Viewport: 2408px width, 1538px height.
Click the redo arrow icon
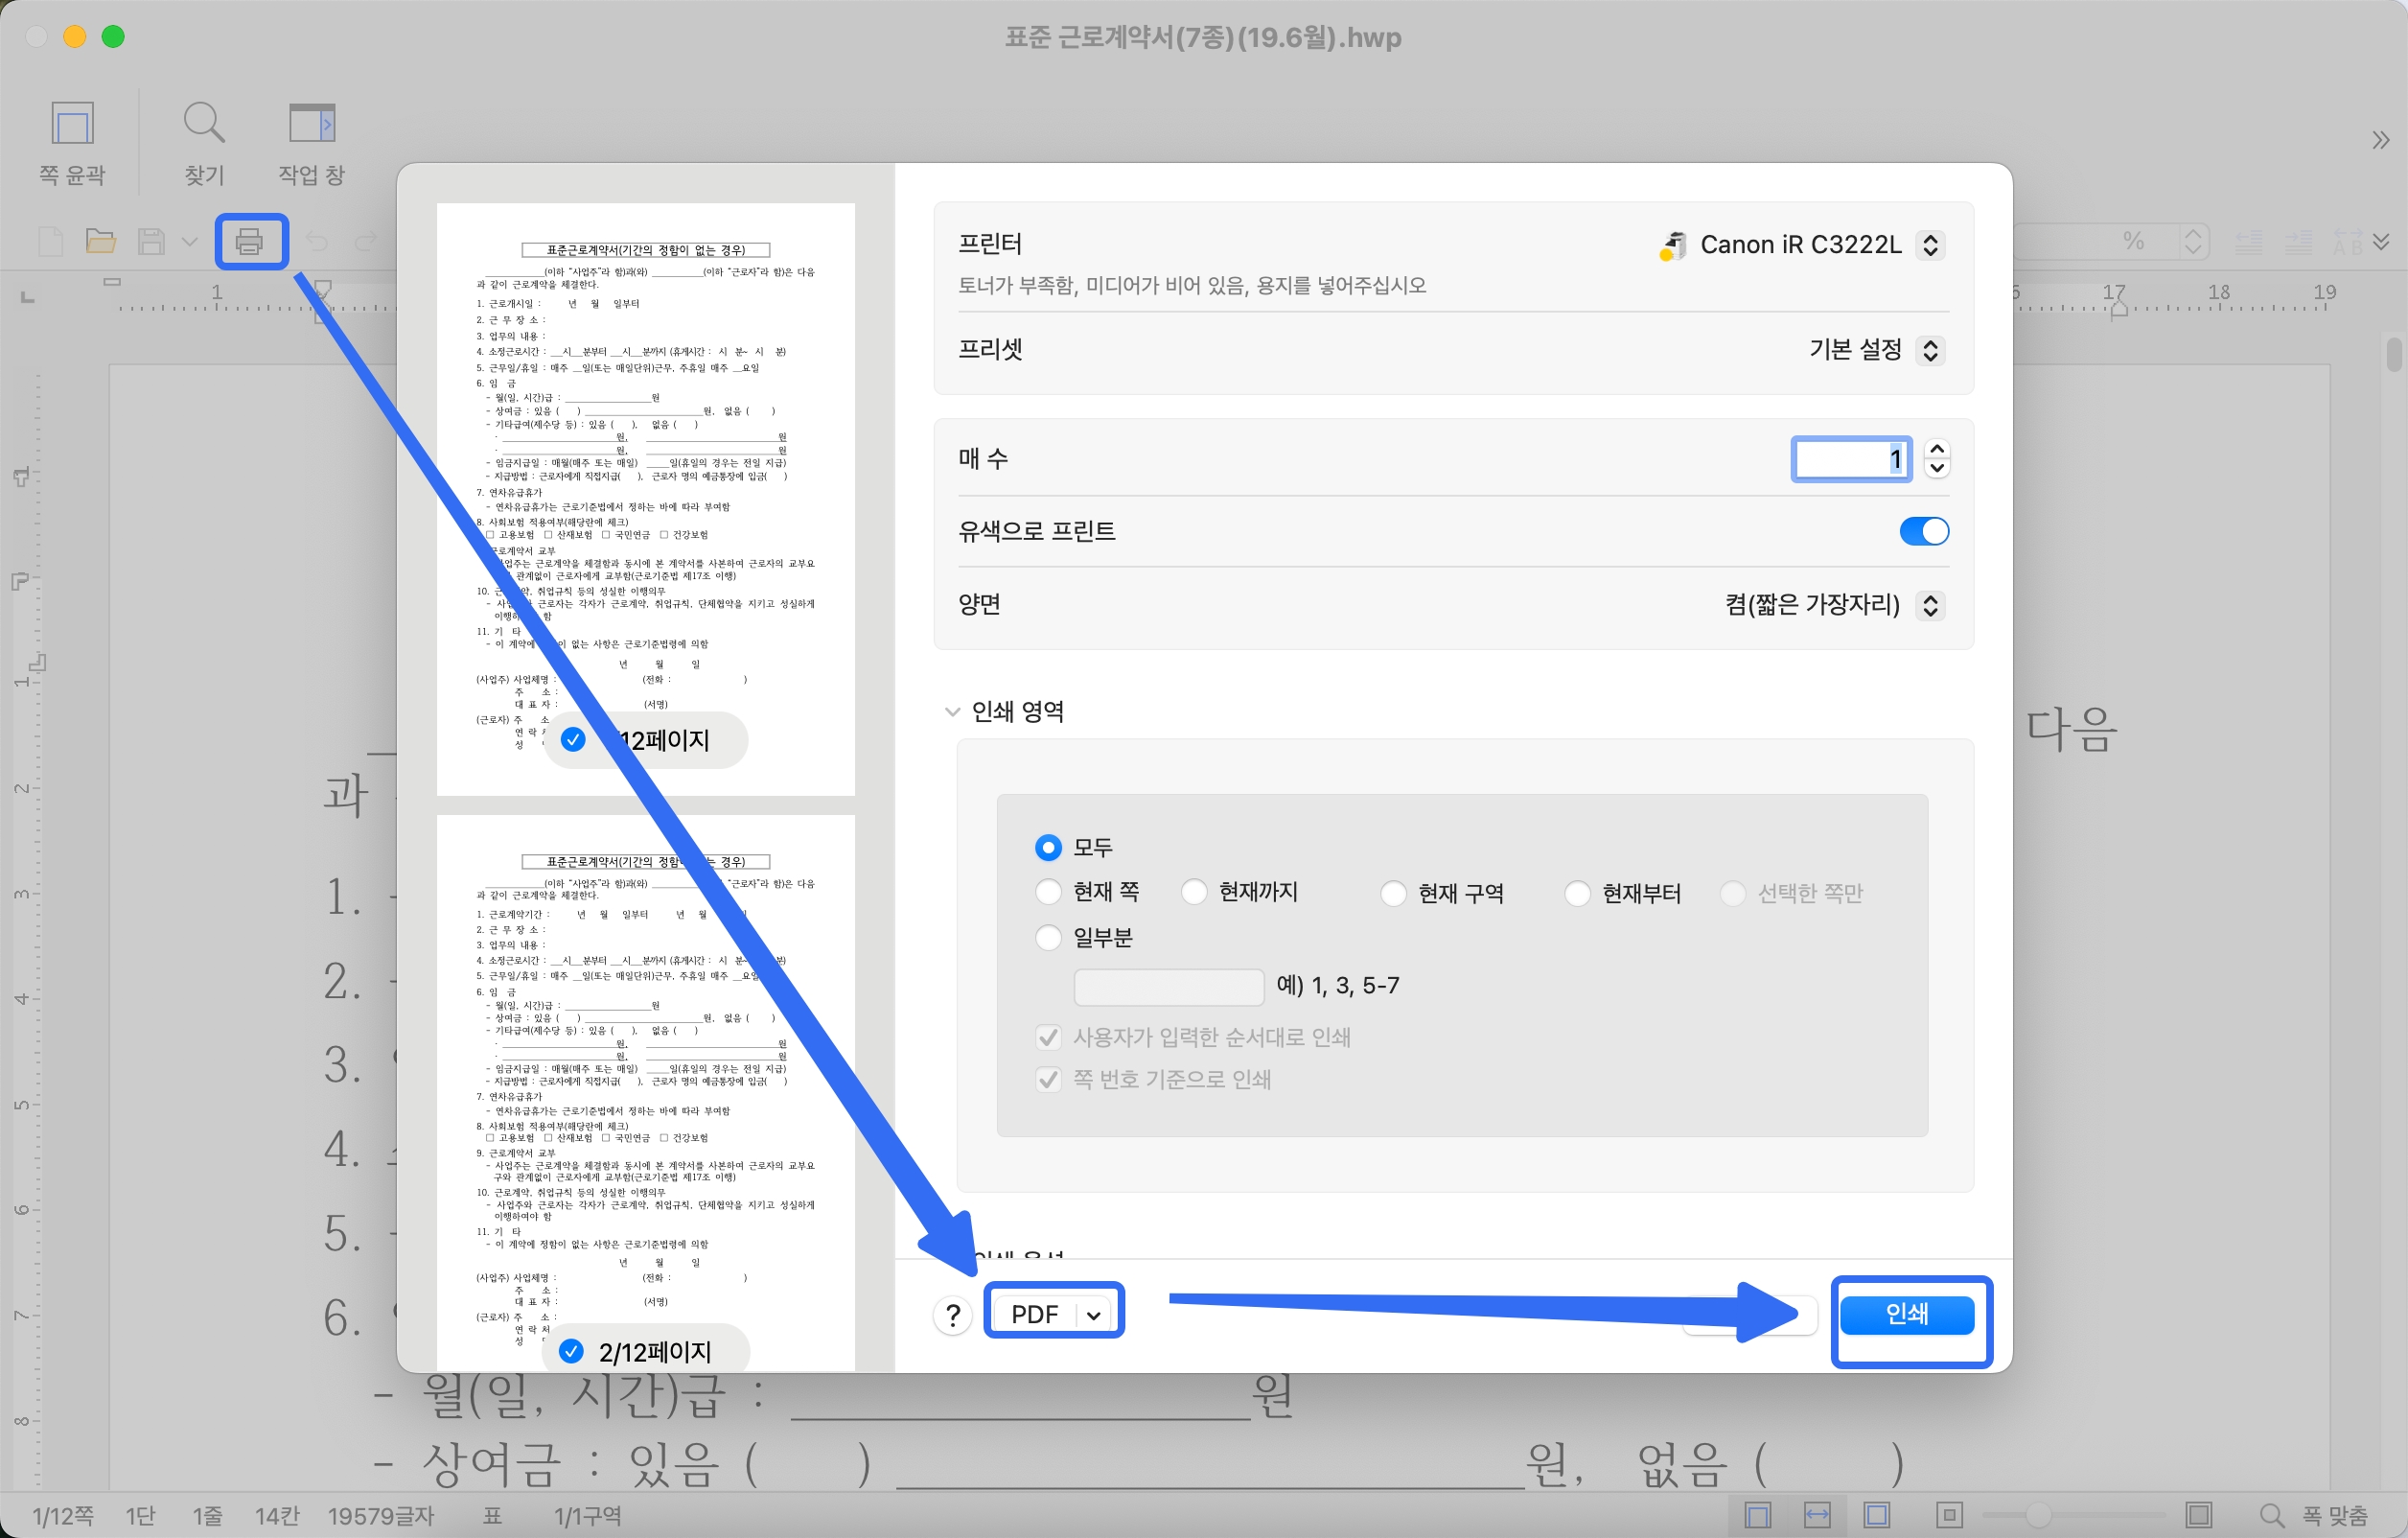(x=366, y=241)
